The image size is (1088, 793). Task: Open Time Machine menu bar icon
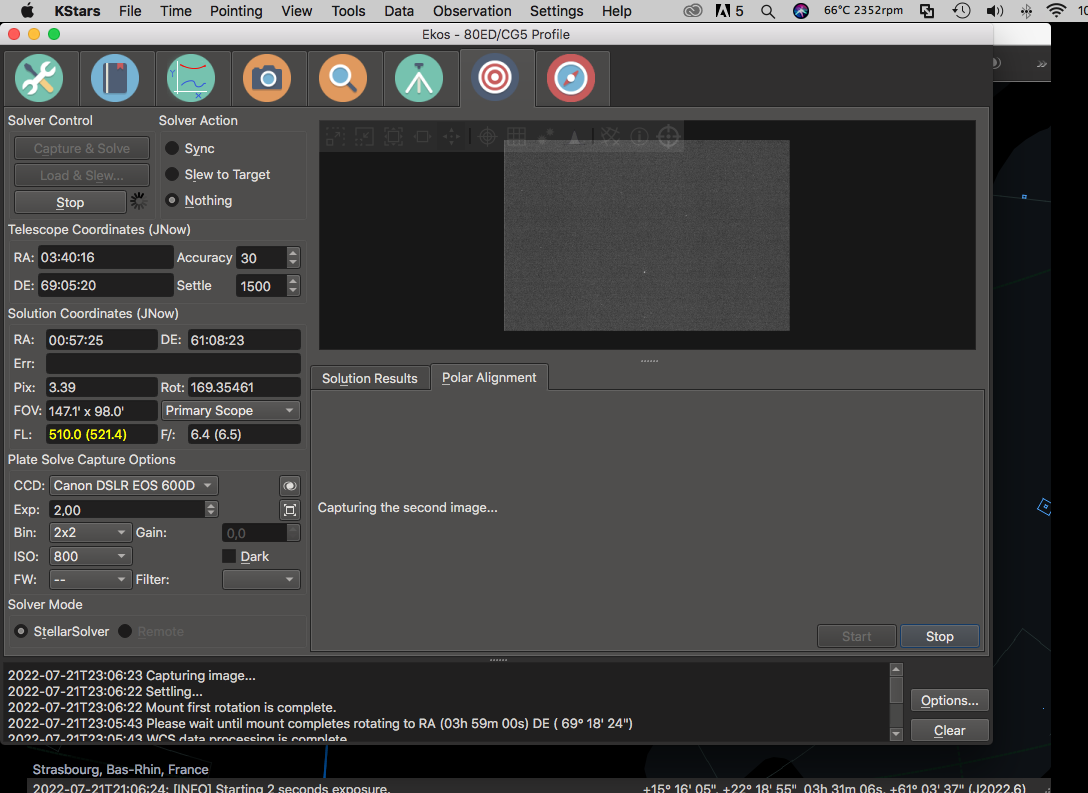pos(961,11)
